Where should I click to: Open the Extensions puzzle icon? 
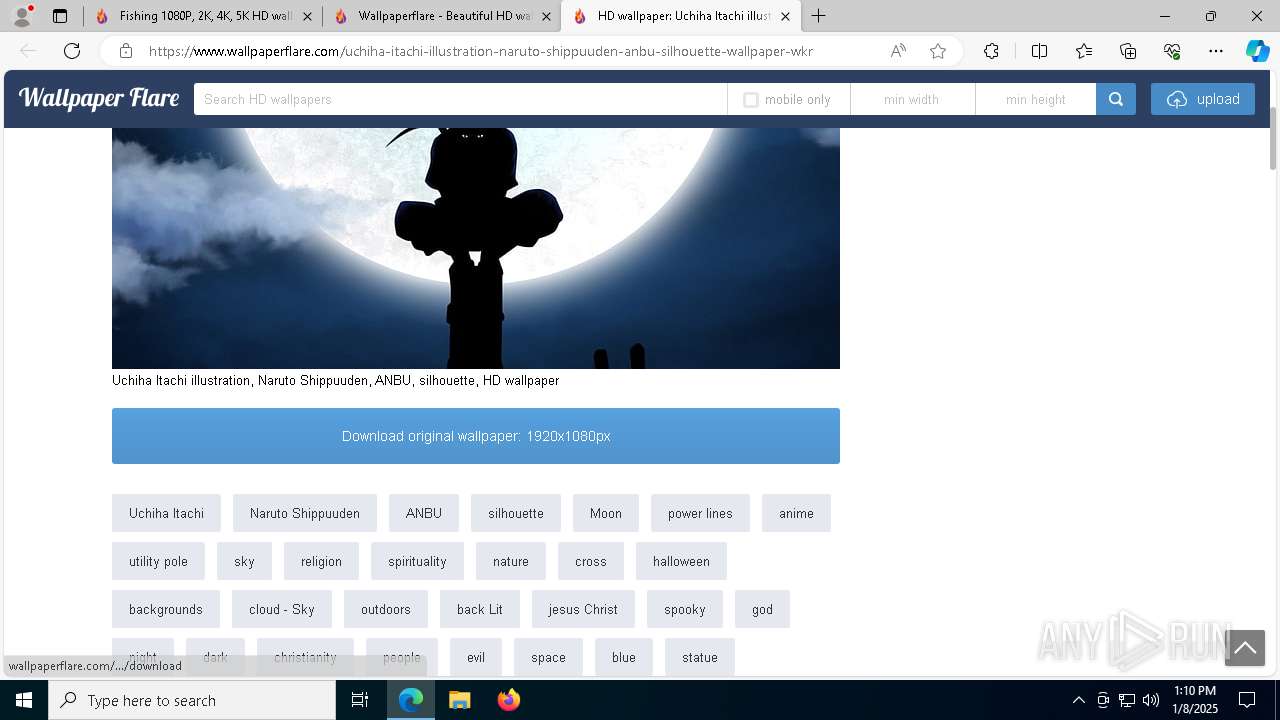click(991, 51)
